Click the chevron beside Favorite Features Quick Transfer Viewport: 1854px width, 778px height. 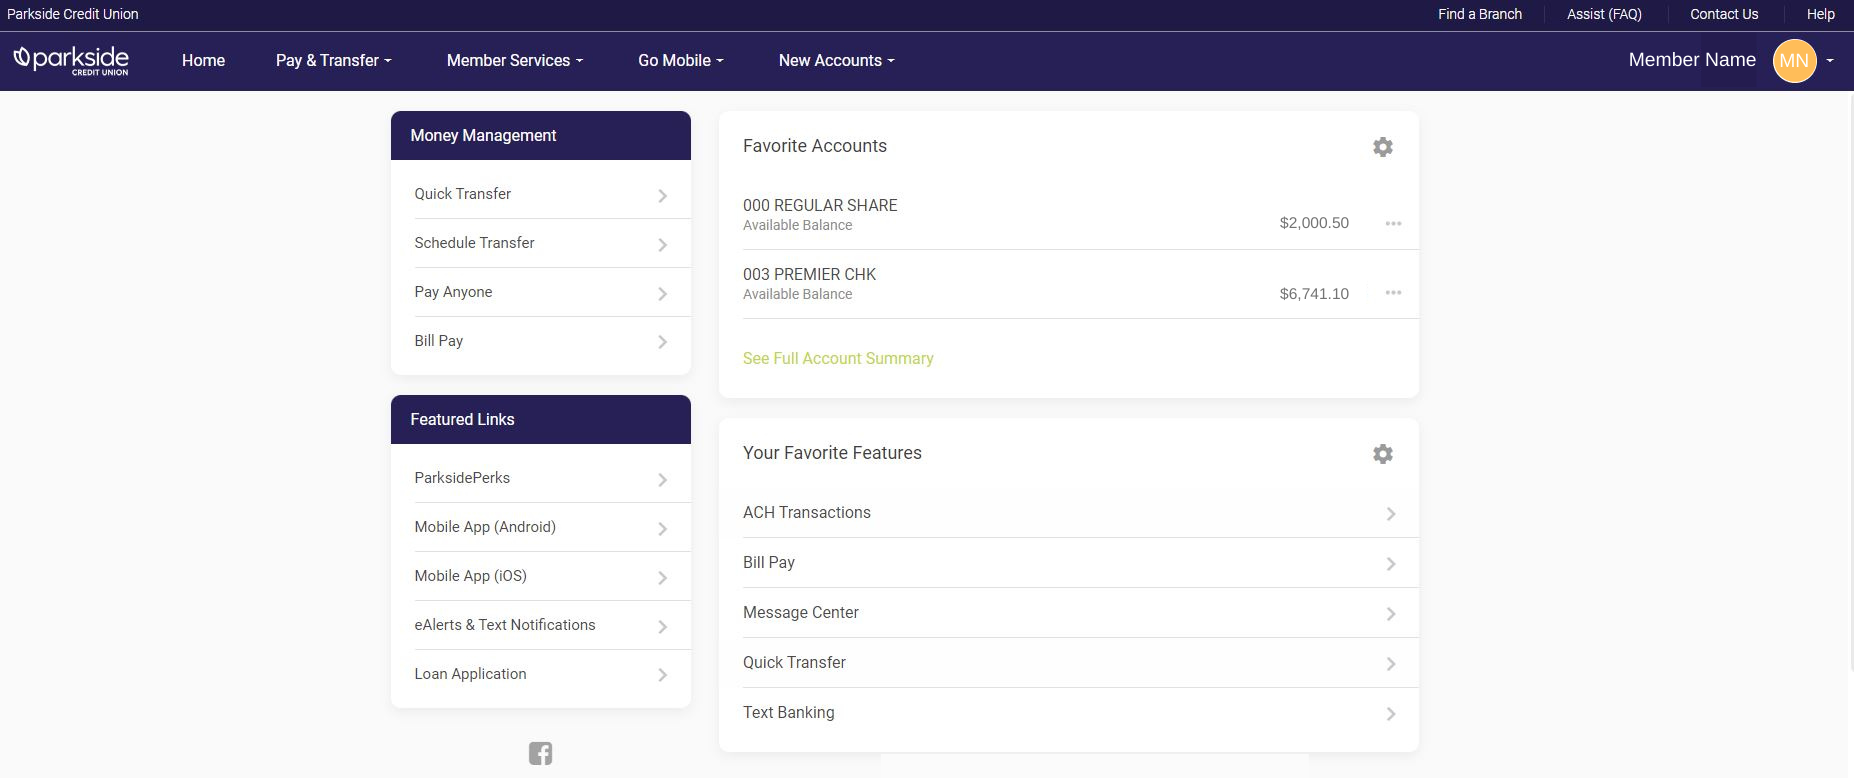coord(1391,664)
